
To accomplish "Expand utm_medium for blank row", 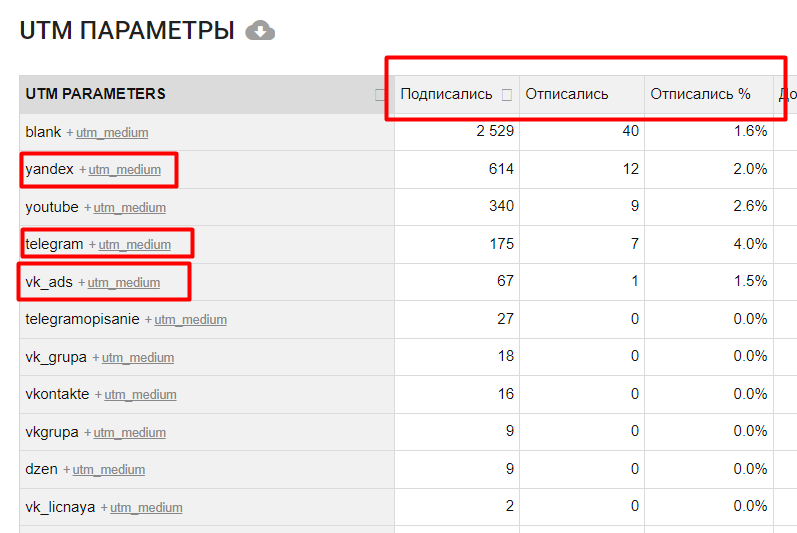I will [112, 133].
